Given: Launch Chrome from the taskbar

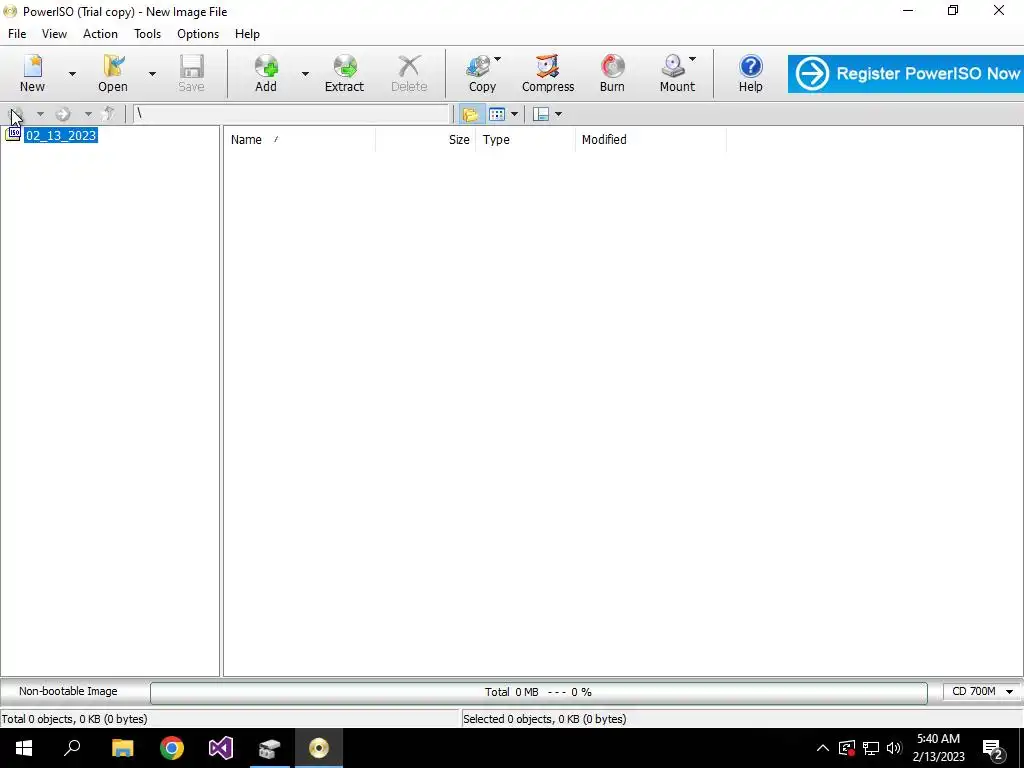Looking at the screenshot, I should (x=172, y=748).
